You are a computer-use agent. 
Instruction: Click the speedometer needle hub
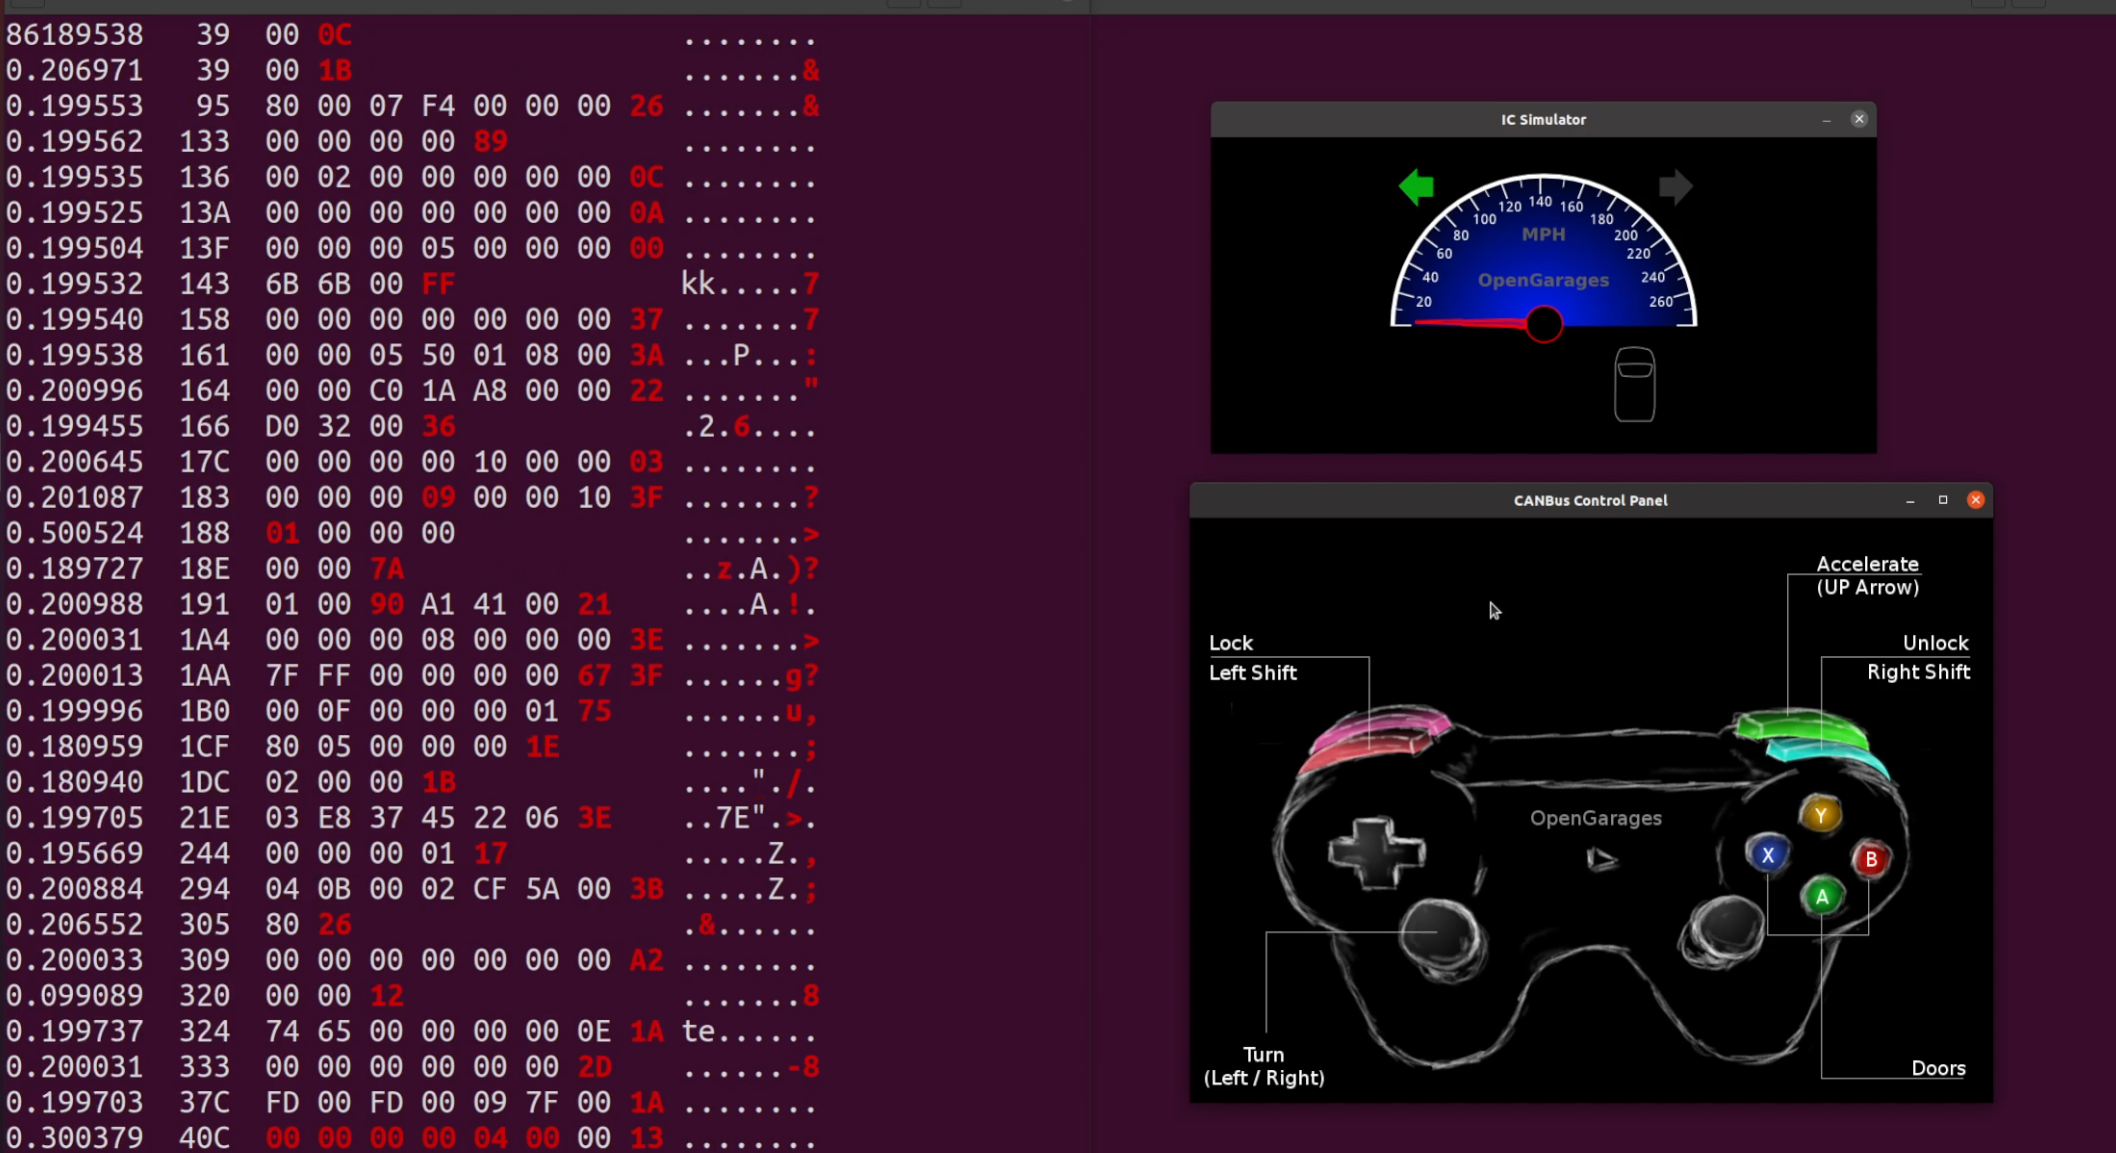[1544, 323]
